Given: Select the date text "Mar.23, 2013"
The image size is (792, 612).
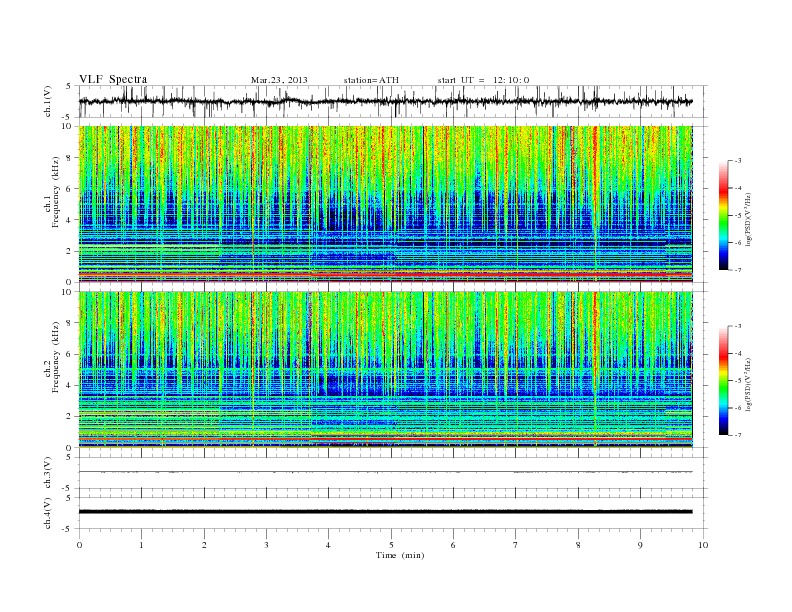Looking at the screenshot, I should point(279,80).
